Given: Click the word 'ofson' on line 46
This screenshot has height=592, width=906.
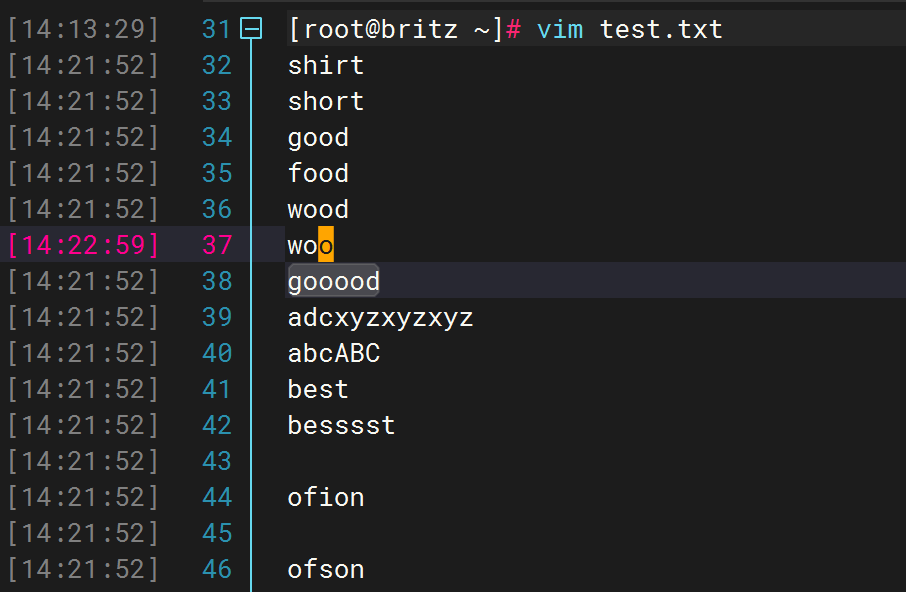Looking at the screenshot, I should pyautogui.click(x=326, y=569).
